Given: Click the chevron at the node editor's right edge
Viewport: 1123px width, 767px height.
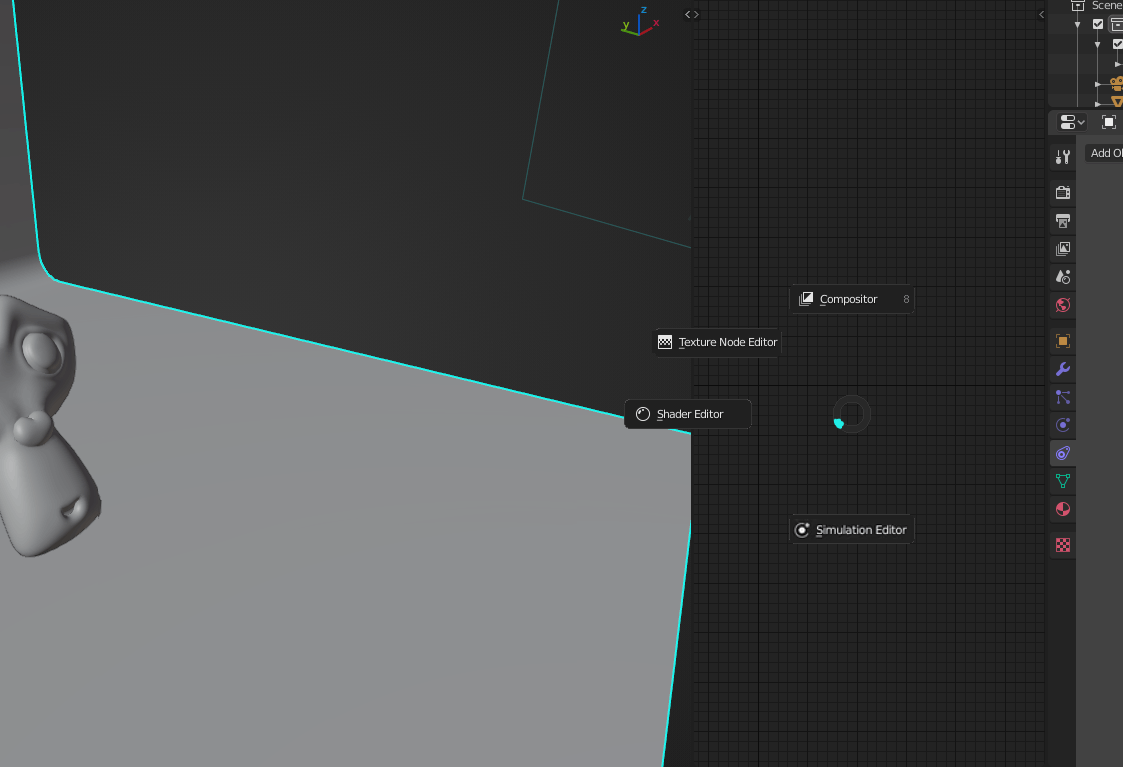Looking at the screenshot, I should (1041, 14).
